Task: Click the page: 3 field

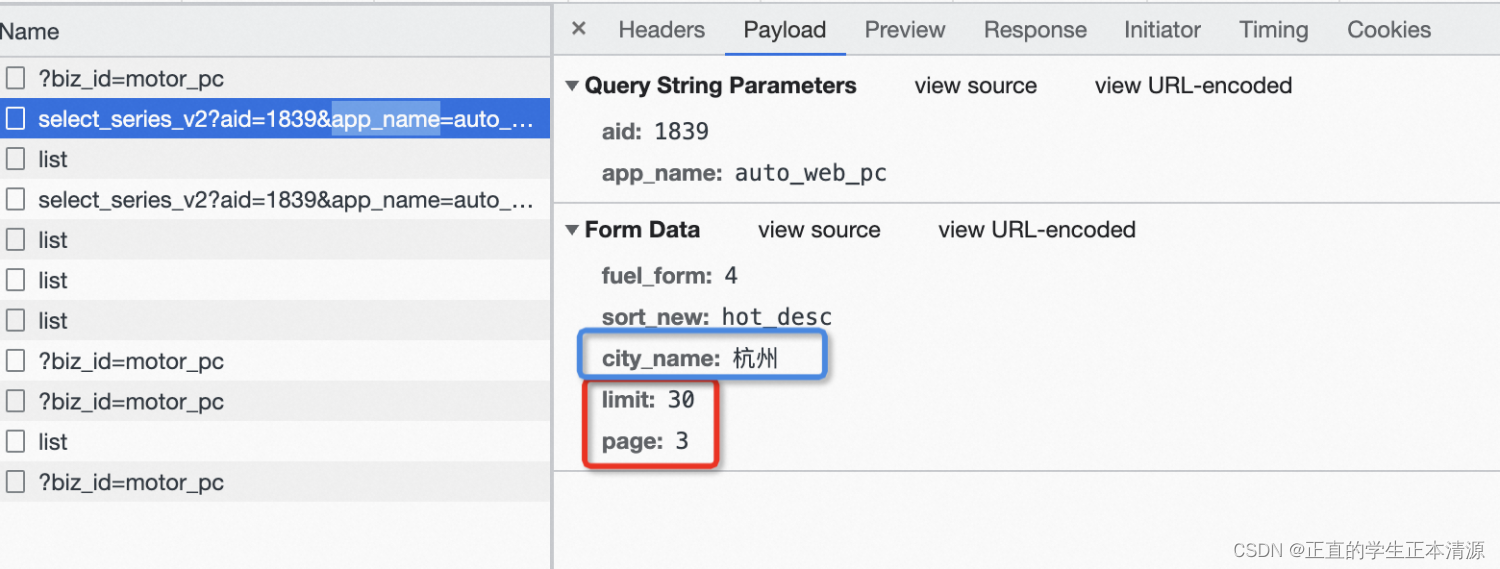Action: [x=645, y=441]
